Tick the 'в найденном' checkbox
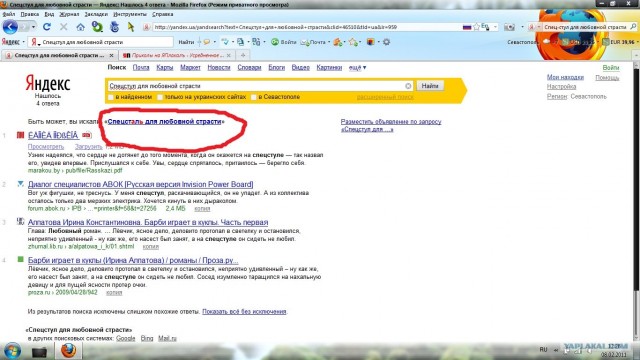Screen dimensions: 640x360 [110, 97]
